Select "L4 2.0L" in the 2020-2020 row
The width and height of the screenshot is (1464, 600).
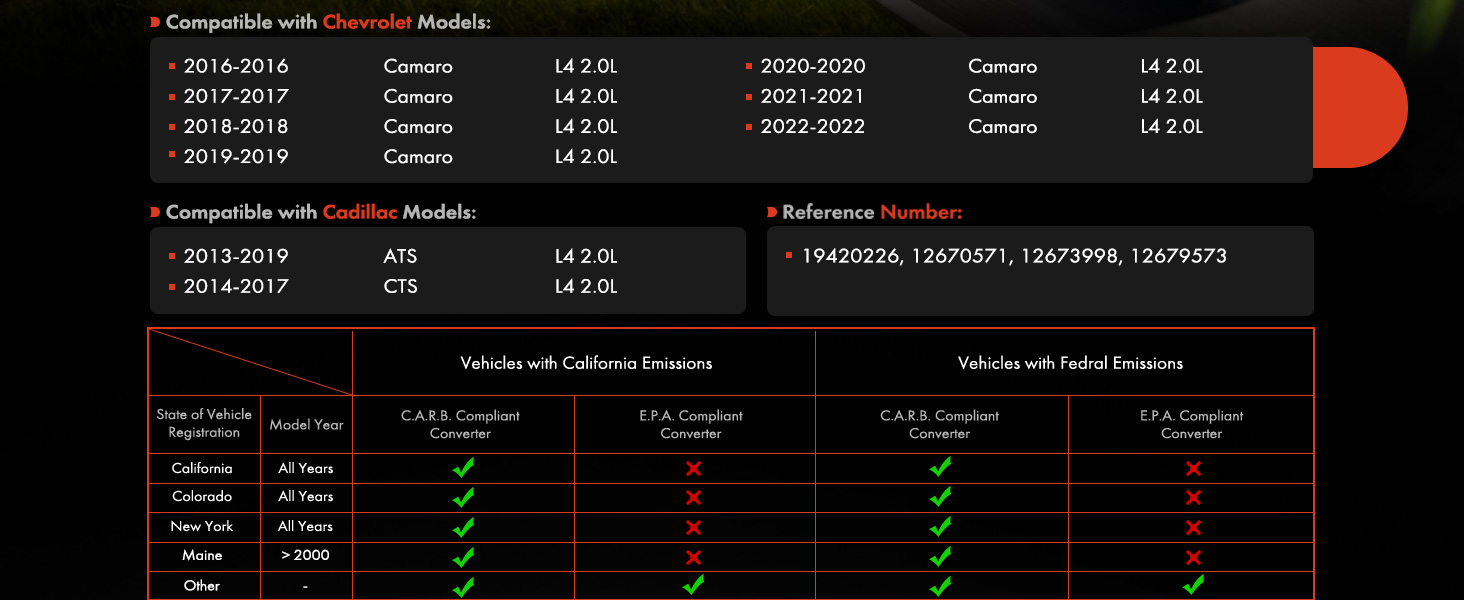[1172, 66]
